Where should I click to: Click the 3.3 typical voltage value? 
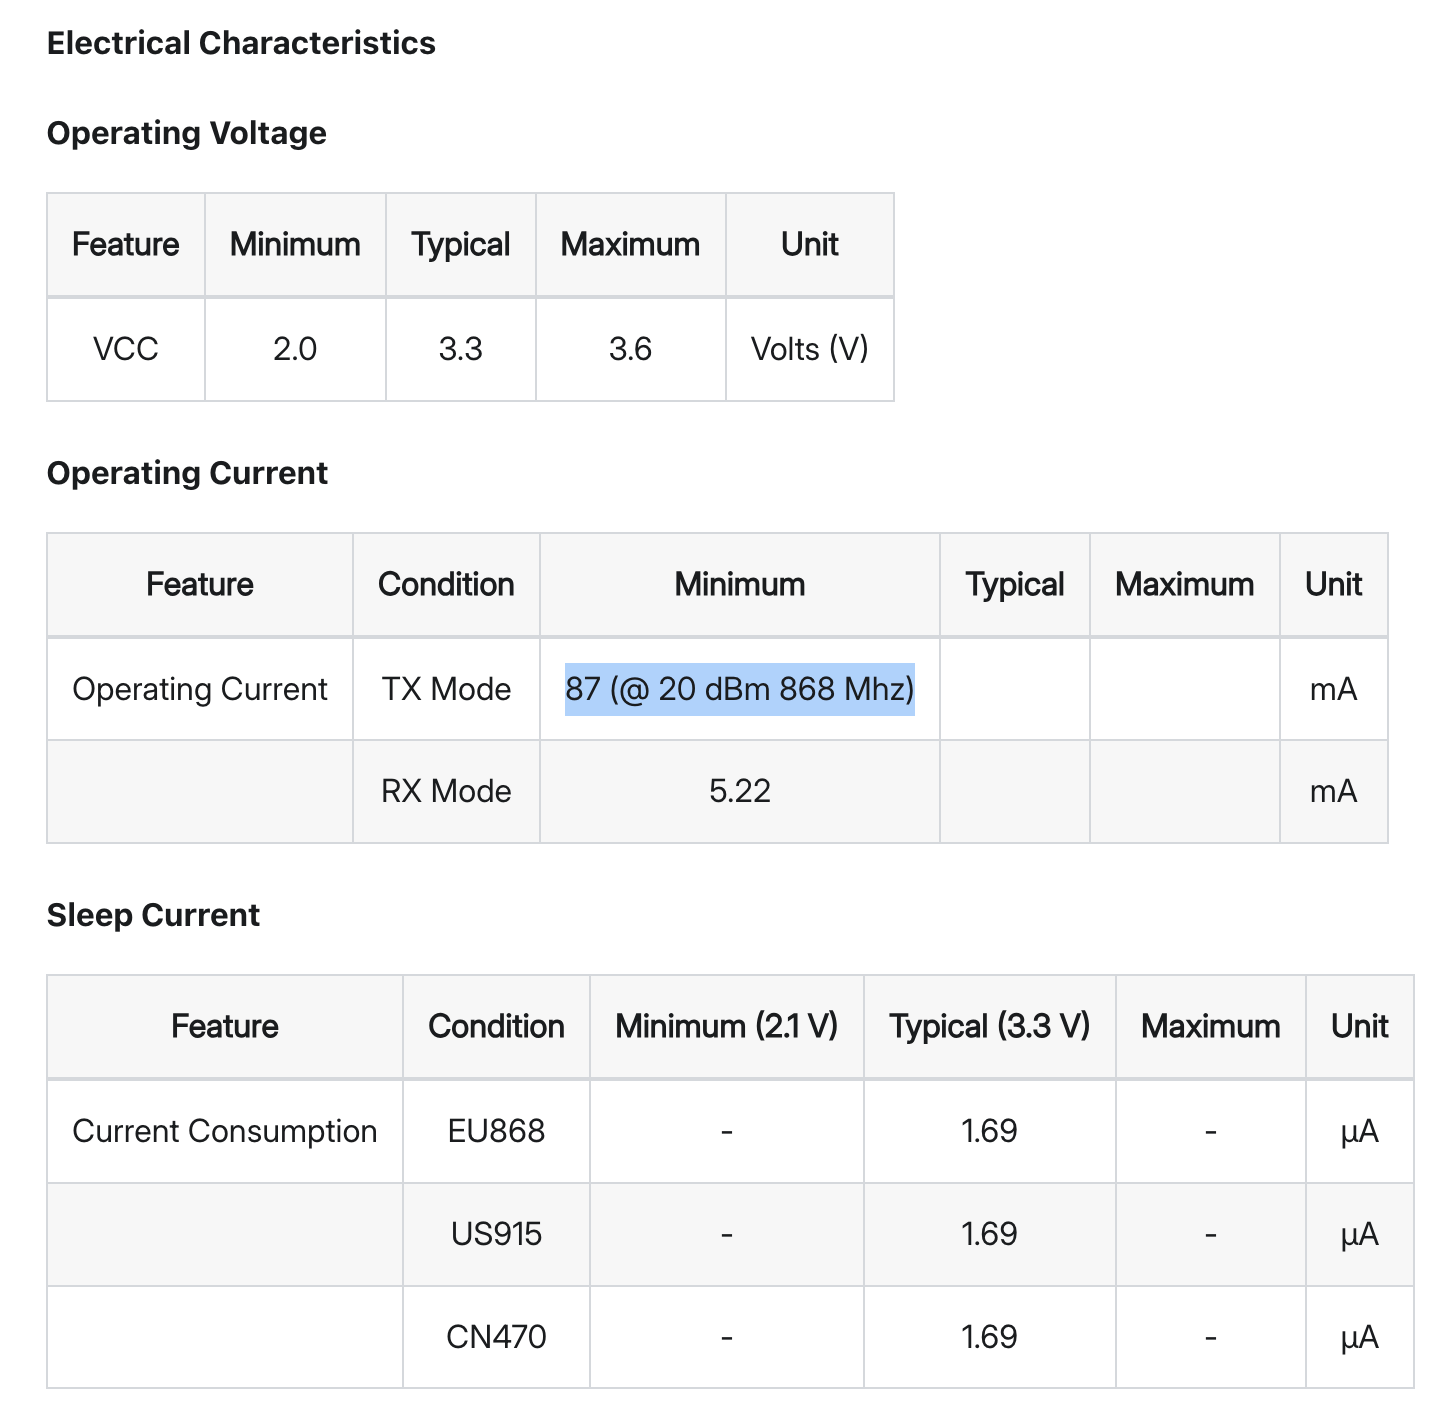tap(460, 349)
